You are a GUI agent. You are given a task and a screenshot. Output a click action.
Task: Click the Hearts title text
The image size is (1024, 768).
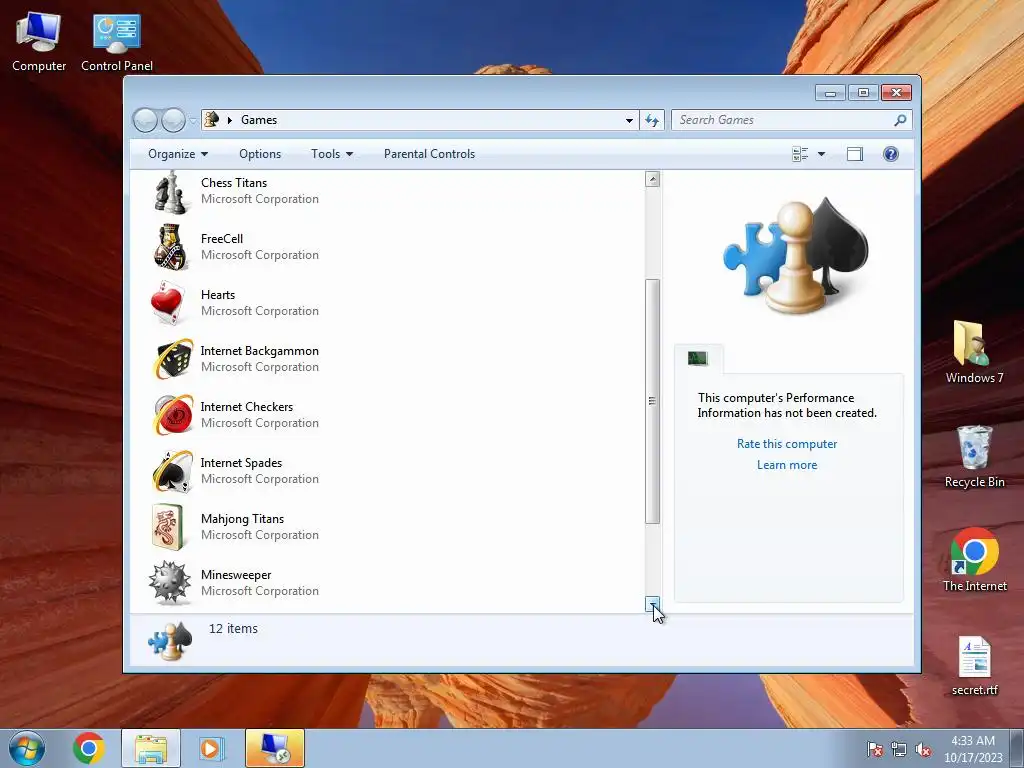pyautogui.click(x=217, y=295)
